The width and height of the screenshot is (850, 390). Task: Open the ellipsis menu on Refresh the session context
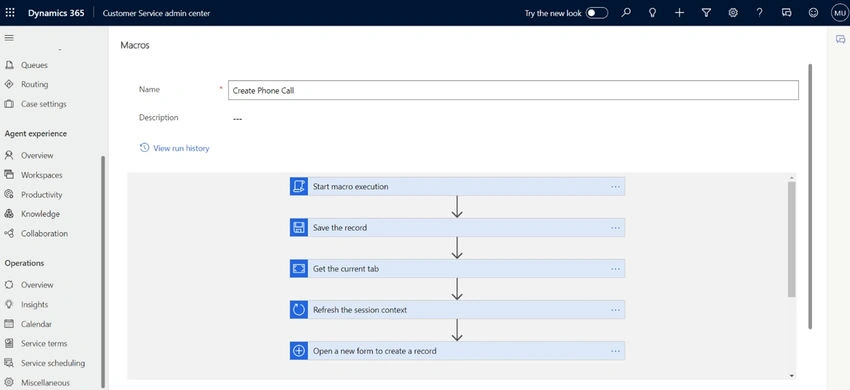[x=615, y=310]
